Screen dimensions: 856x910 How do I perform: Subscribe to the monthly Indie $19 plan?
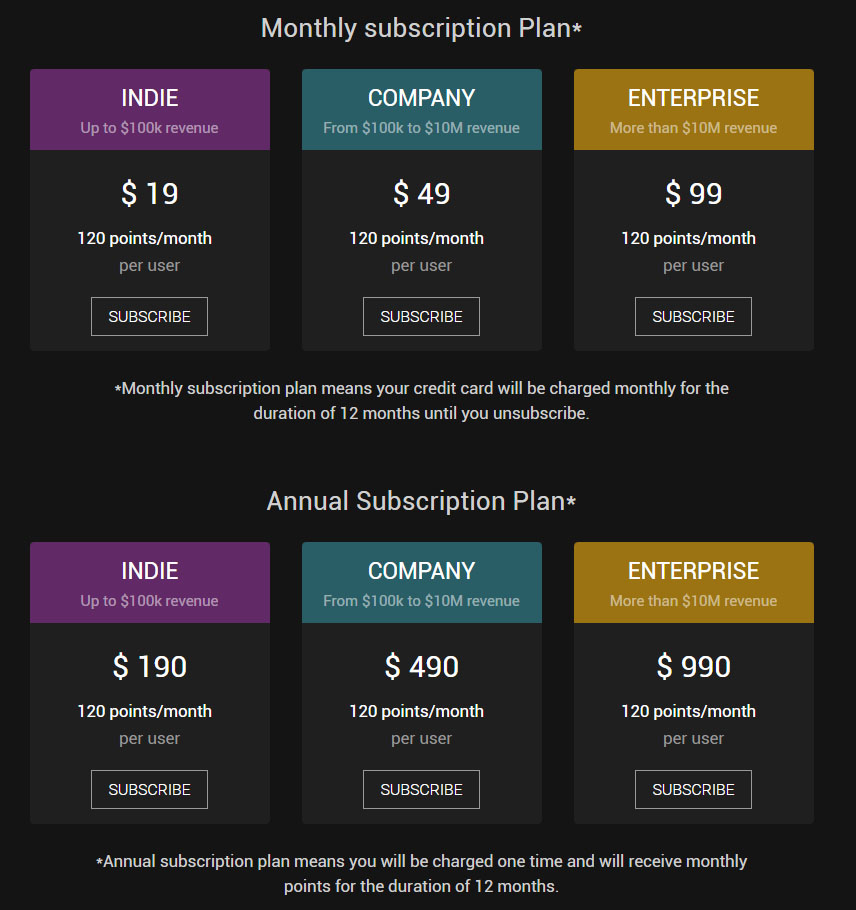click(149, 316)
